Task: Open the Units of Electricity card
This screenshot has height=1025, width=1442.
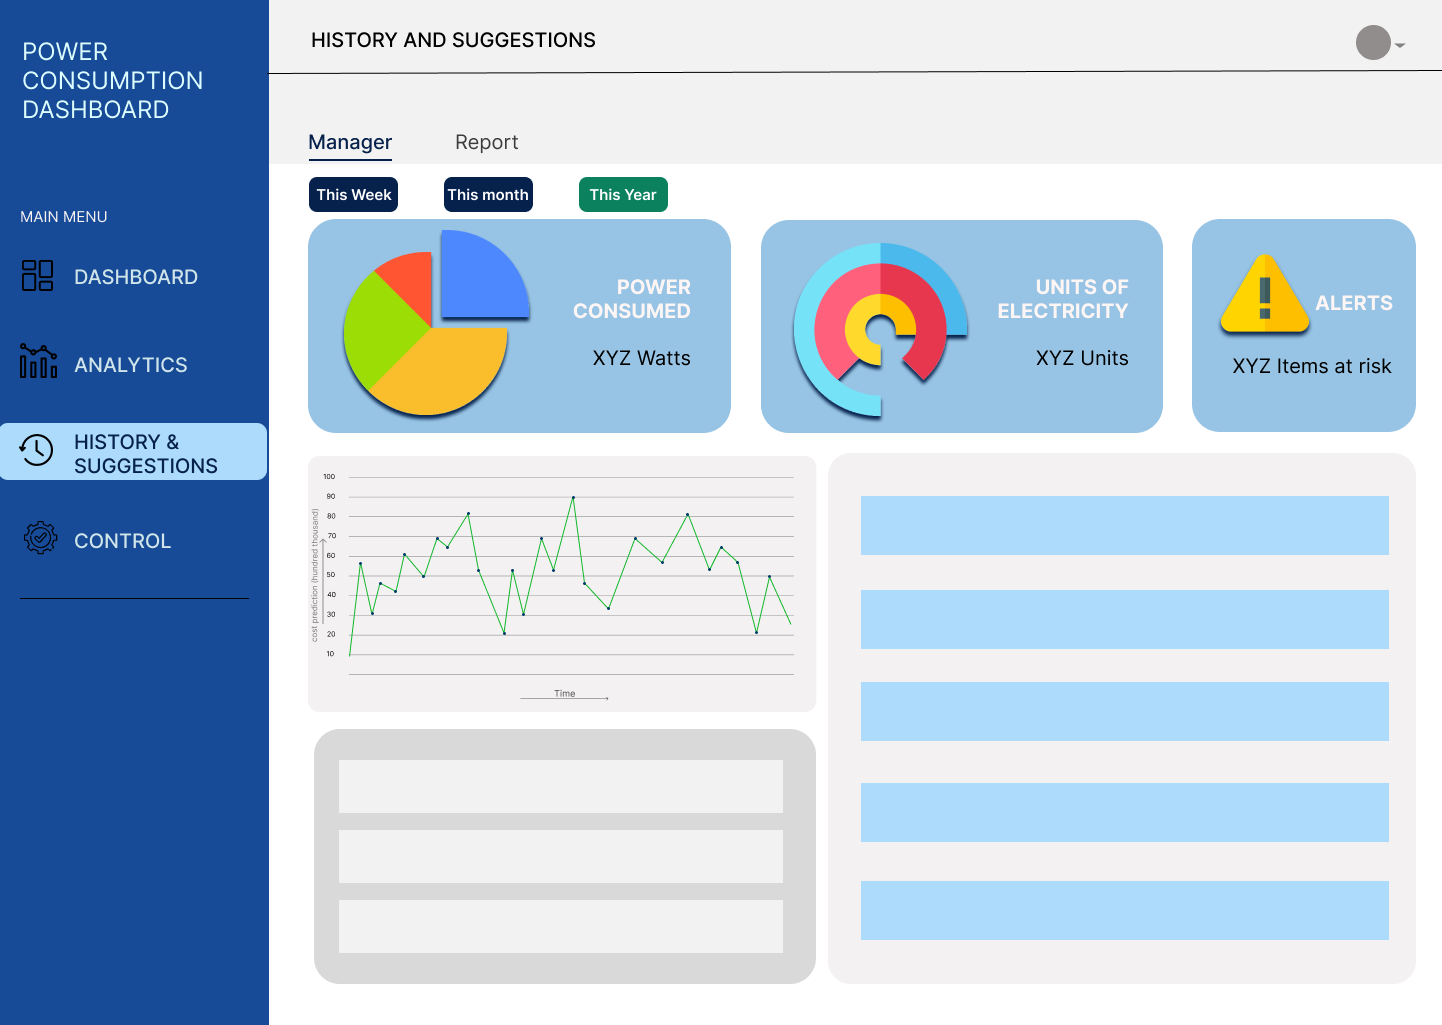Action: click(962, 326)
